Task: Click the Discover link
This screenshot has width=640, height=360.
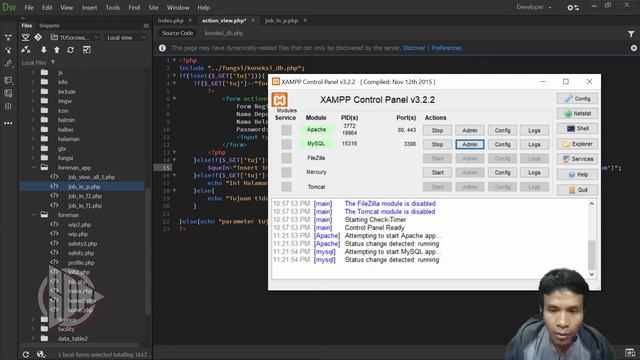Action: click(414, 48)
